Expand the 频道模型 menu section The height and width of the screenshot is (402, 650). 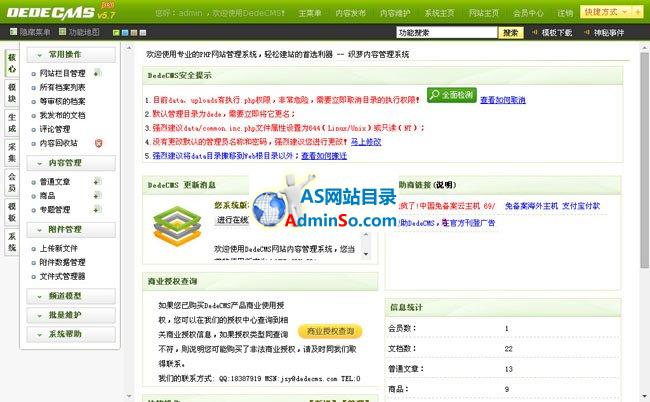71,296
